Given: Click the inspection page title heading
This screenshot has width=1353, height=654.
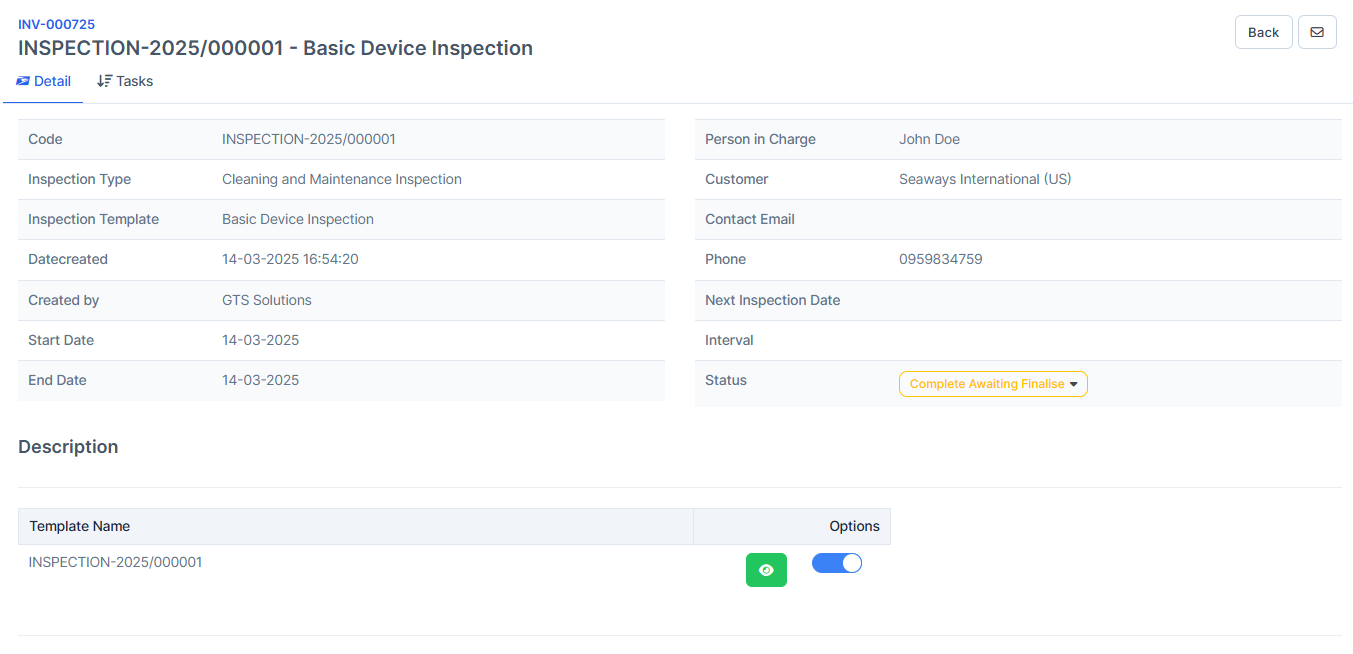Looking at the screenshot, I should tap(275, 48).
